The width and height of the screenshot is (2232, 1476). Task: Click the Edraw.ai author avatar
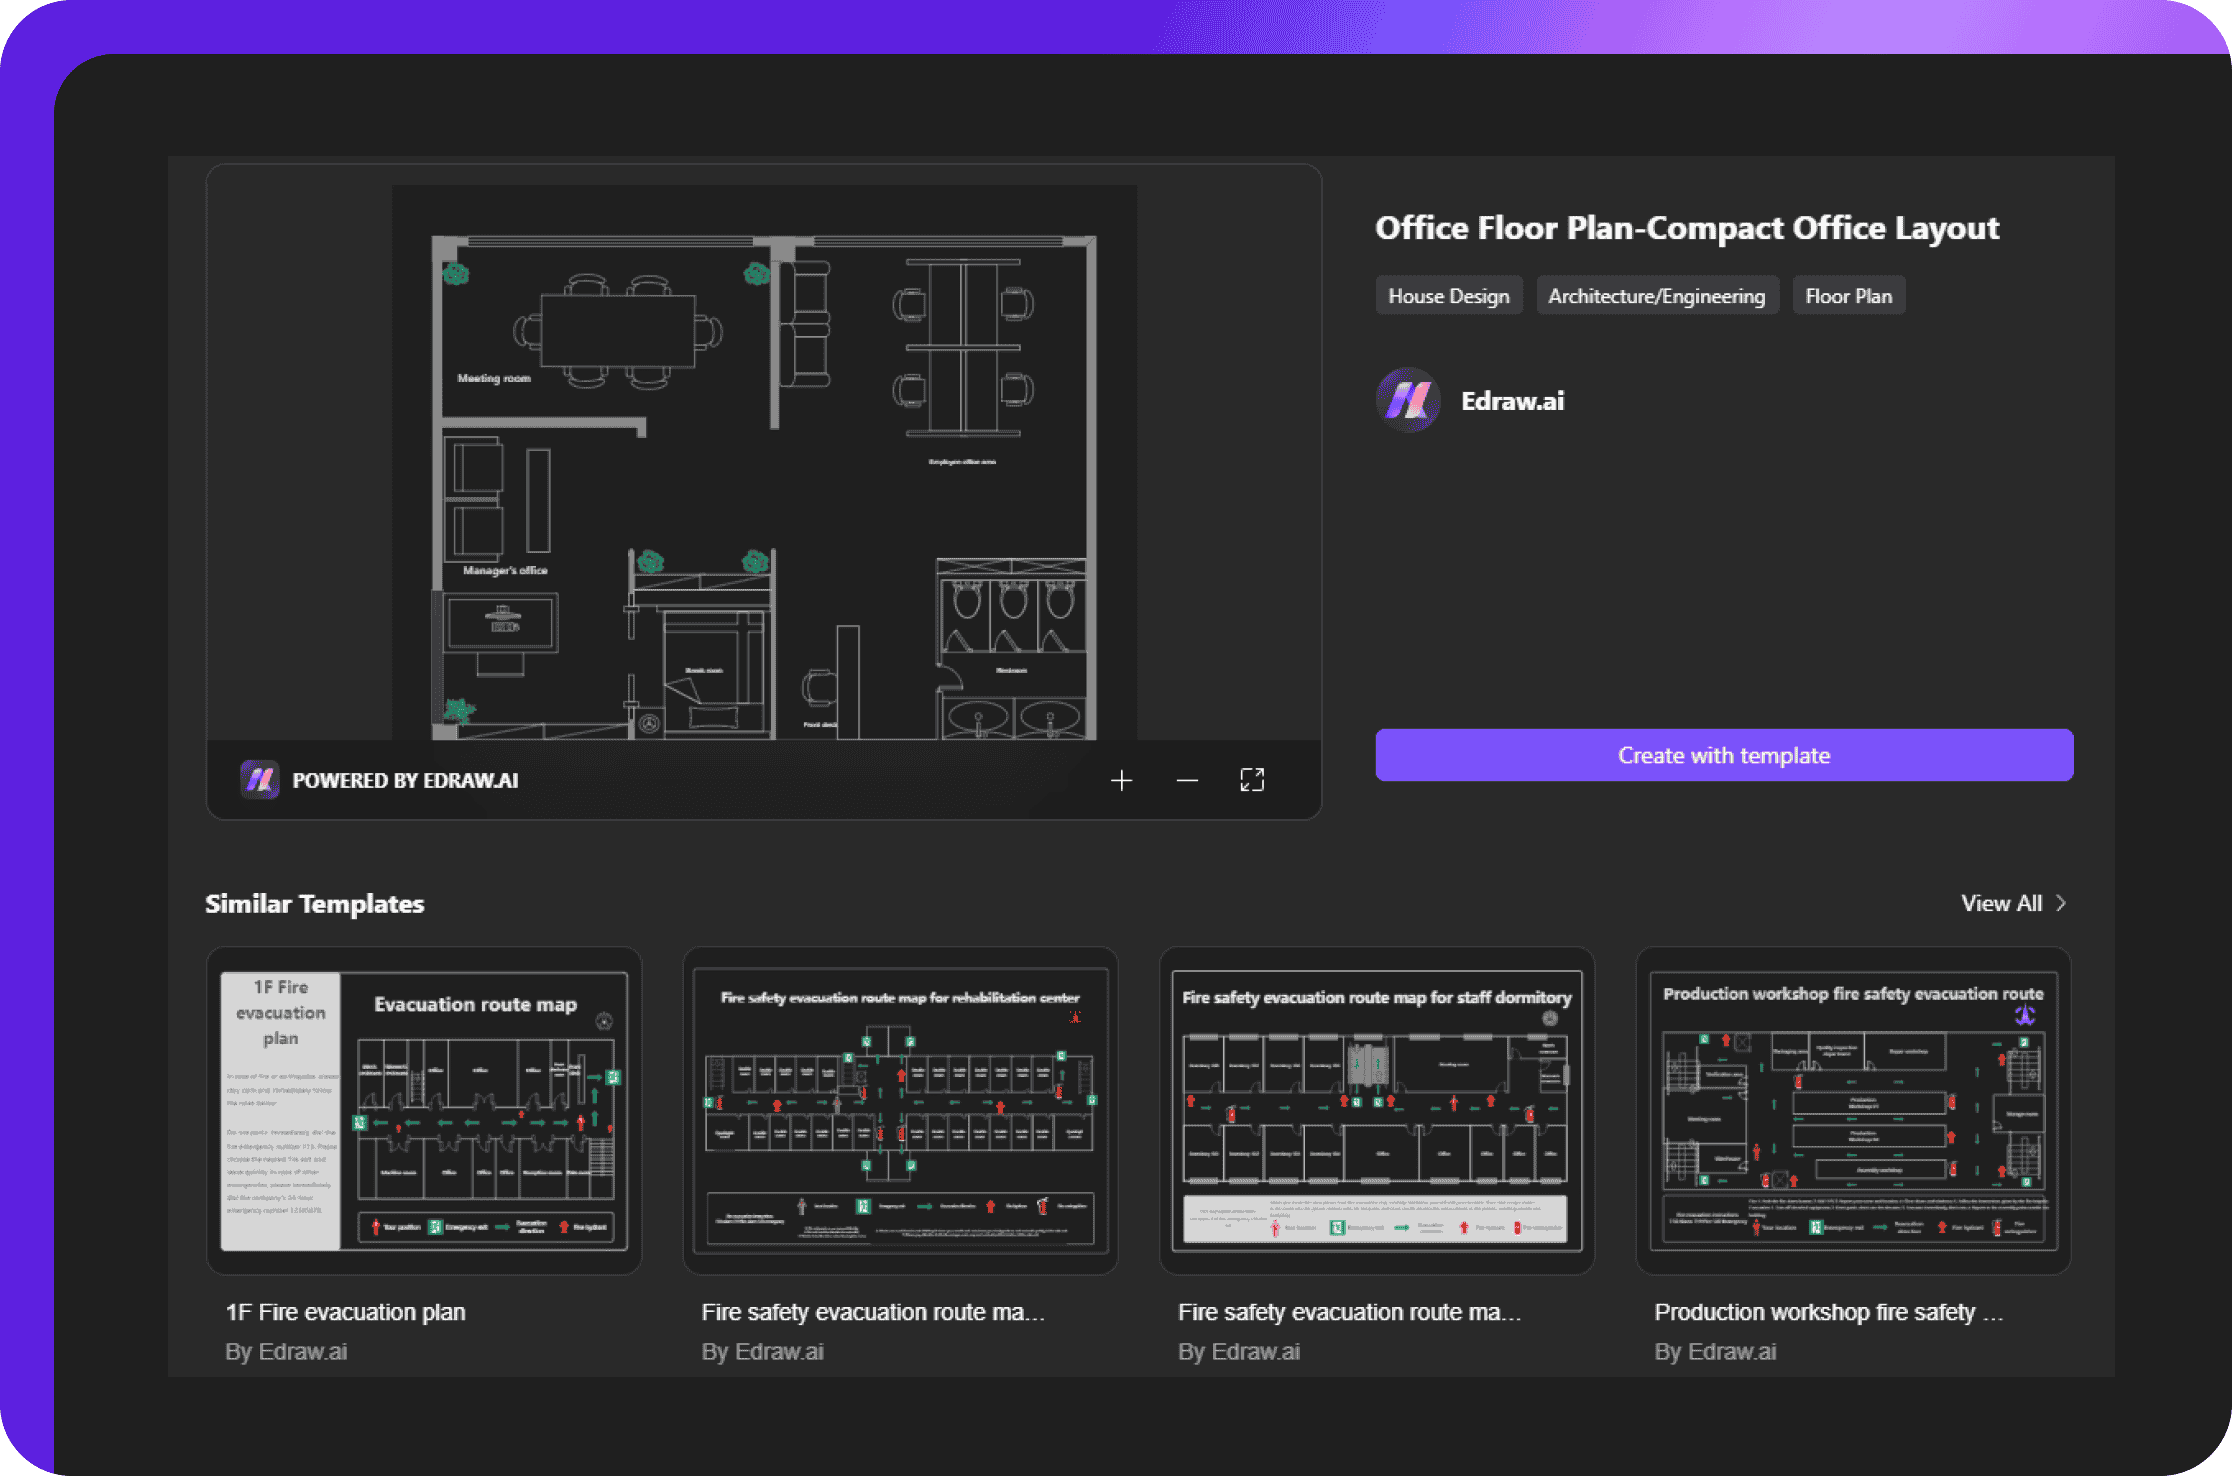point(1408,400)
